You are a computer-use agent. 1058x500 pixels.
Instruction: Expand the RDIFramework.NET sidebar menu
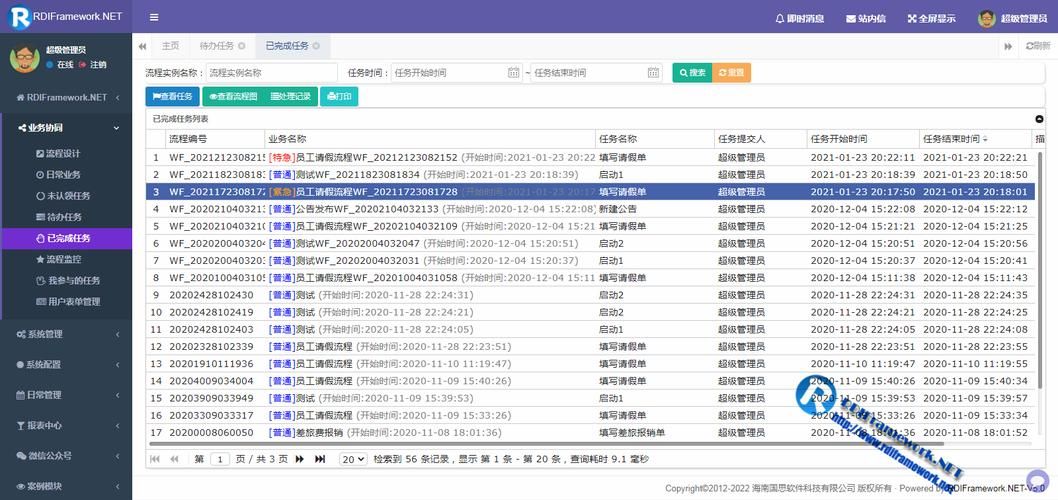click(x=66, y=97)
